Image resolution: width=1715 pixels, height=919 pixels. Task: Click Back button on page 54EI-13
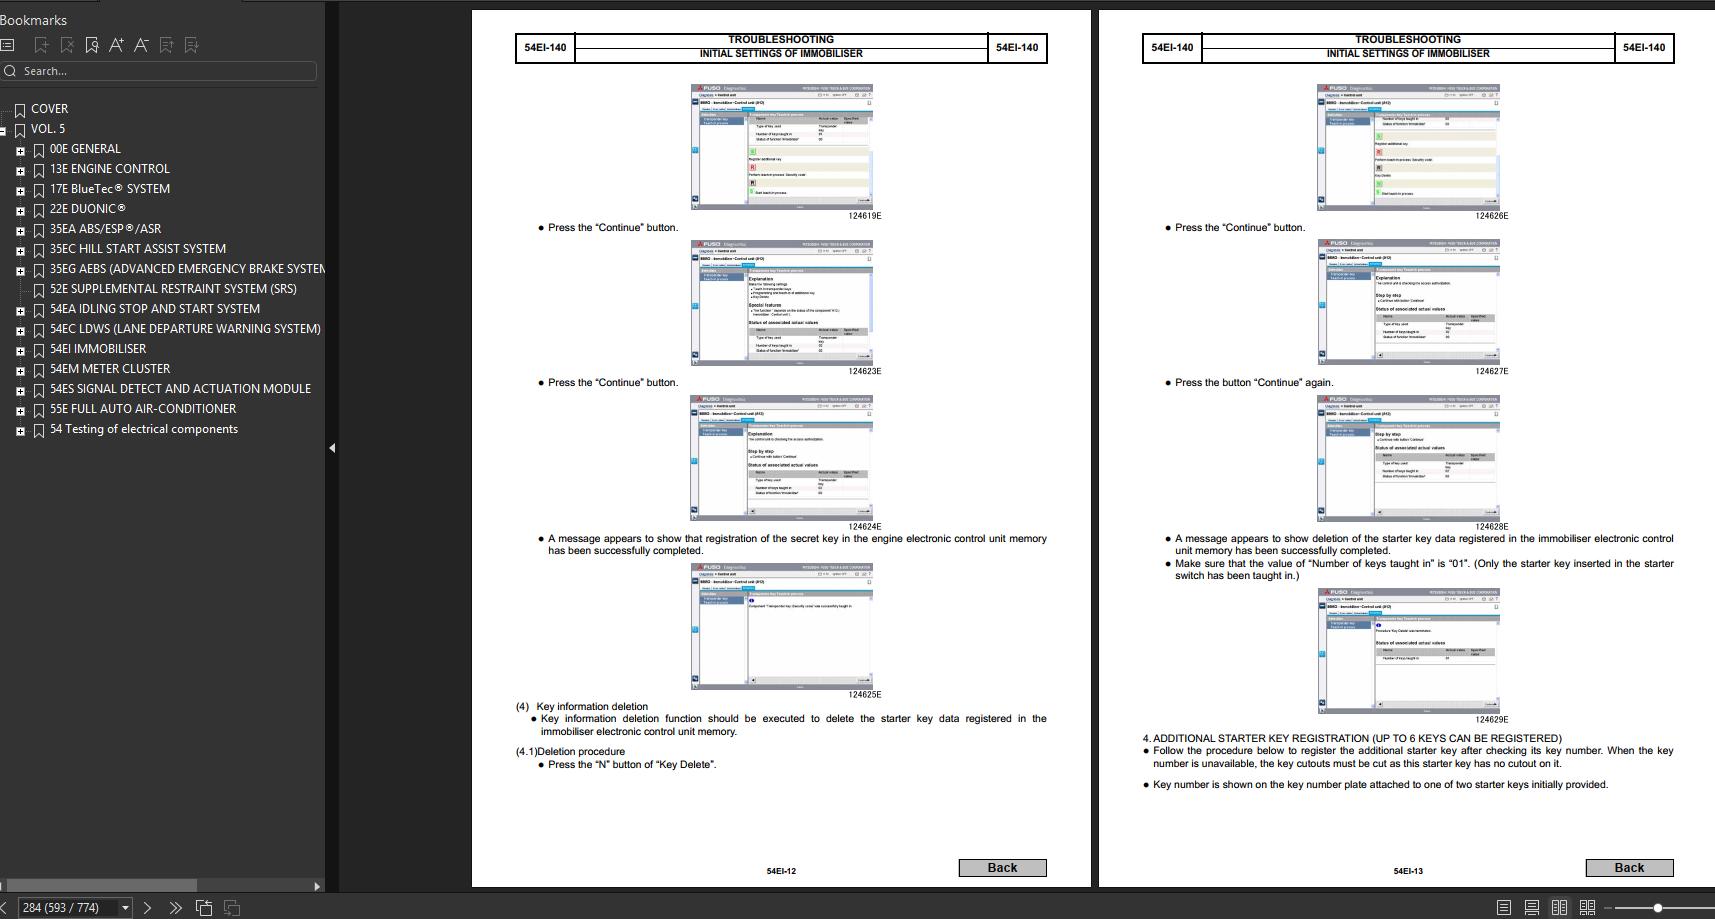(x=1629, y=868)
